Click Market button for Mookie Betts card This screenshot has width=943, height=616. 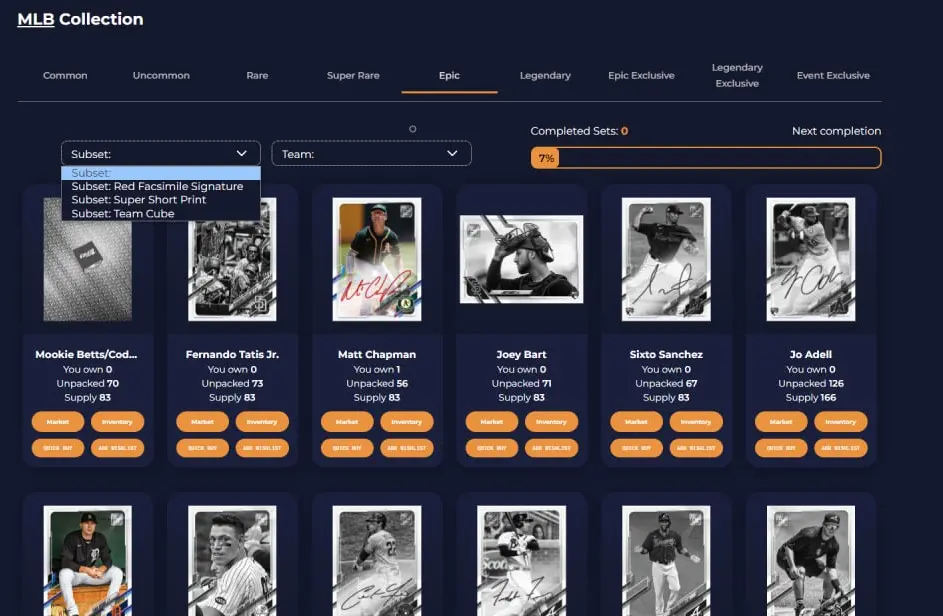[x=58, y=422]
